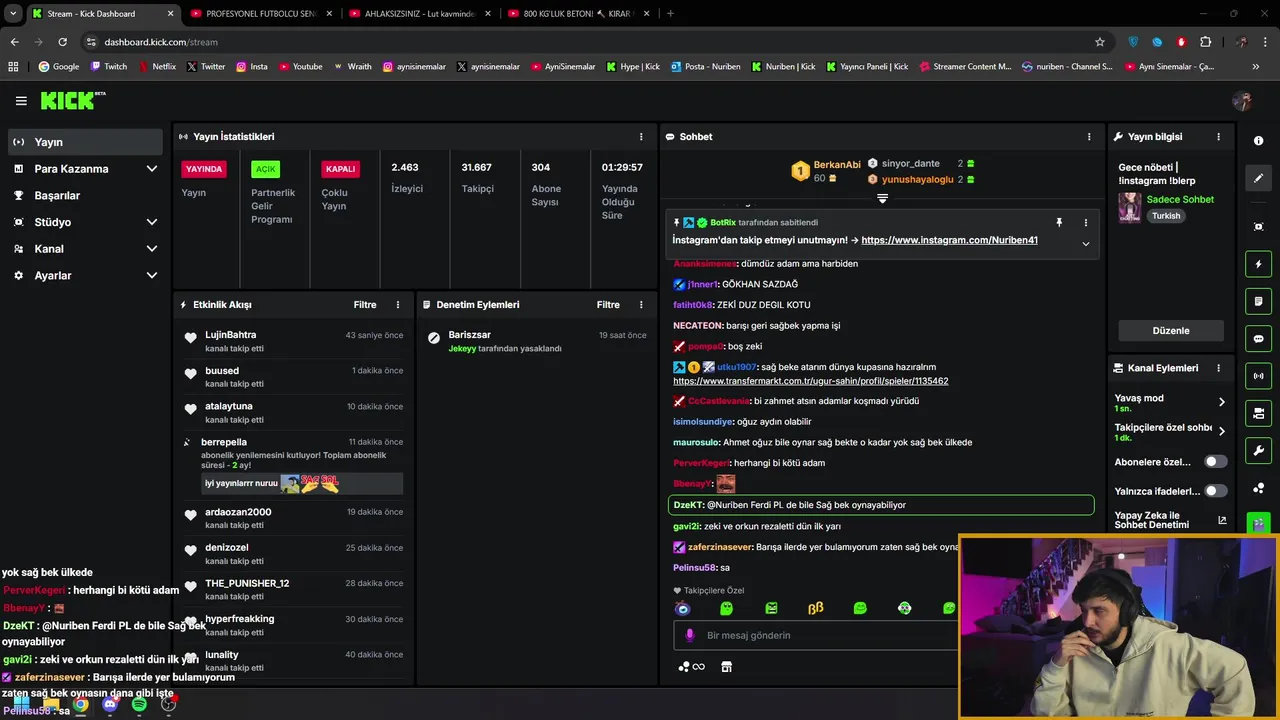Open Filtre in Etkinlik Akışı panel
Viewport: 1280px width, 720px height.
click(x=365, y=305)
